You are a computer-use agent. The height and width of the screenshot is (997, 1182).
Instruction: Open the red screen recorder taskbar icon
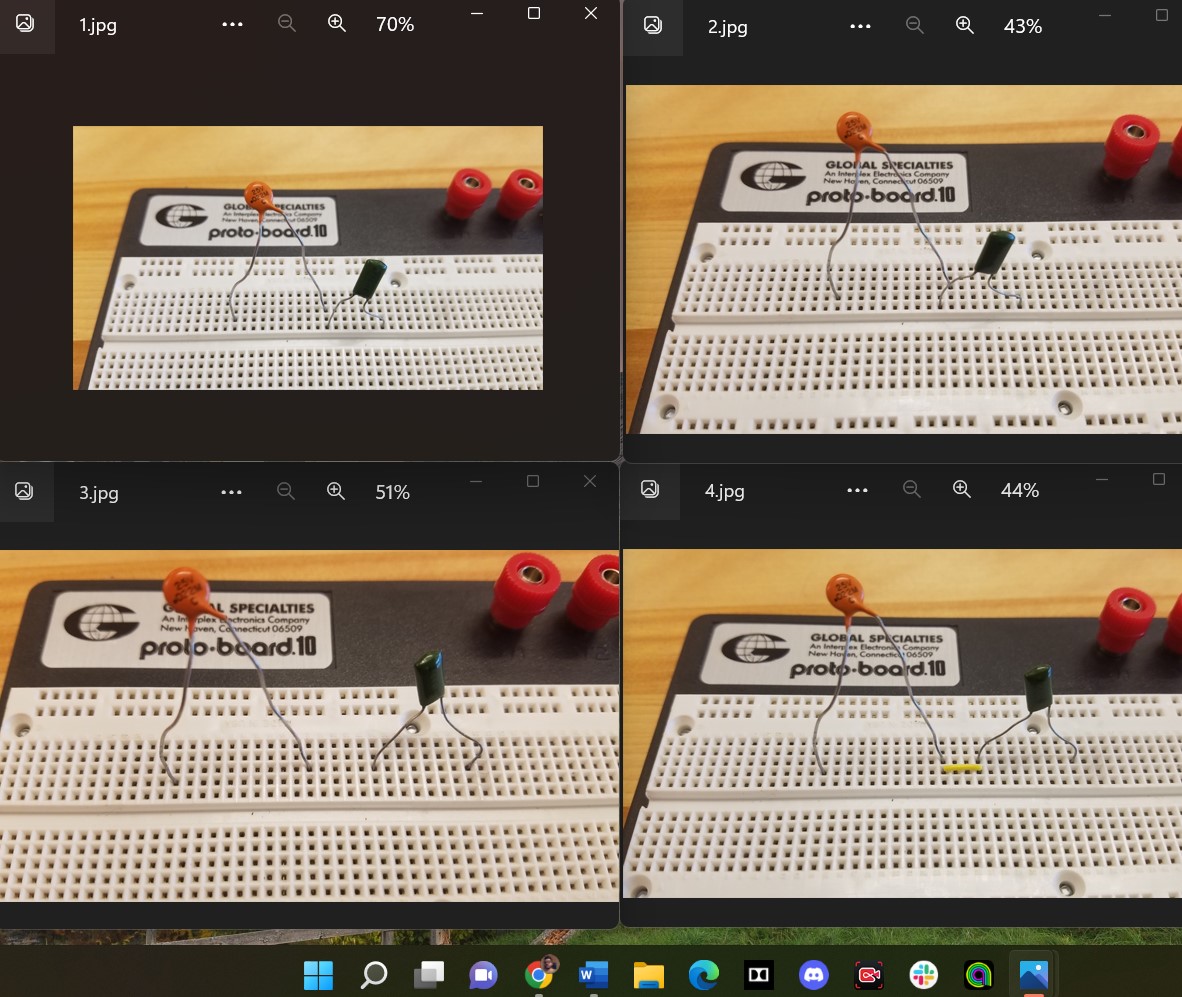pos(868,975)
